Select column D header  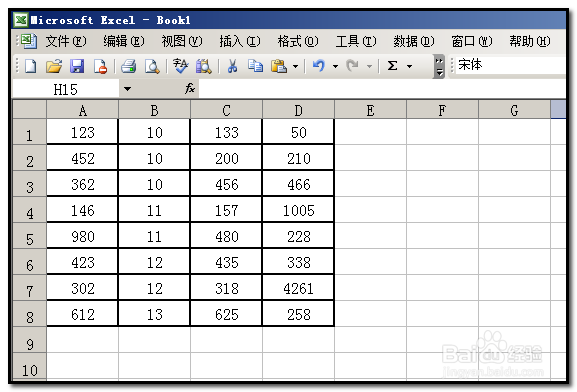tap(298, 110)
